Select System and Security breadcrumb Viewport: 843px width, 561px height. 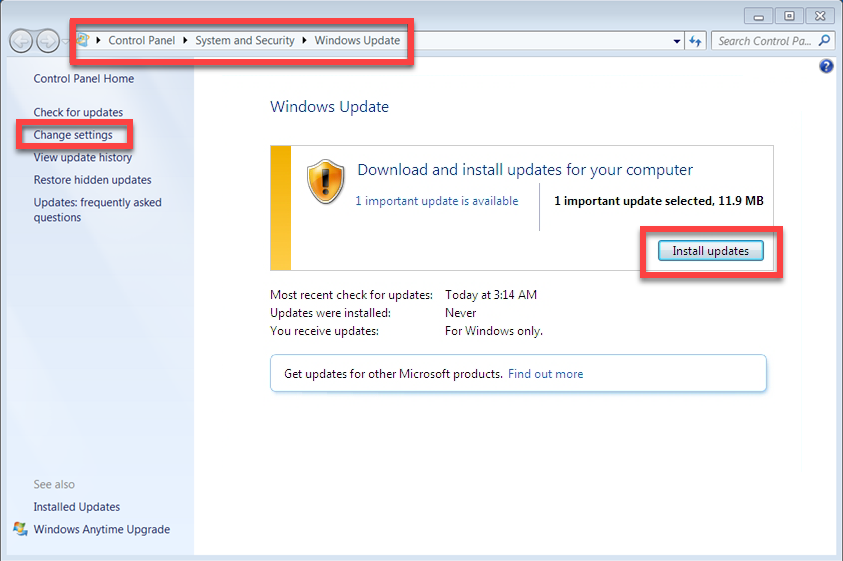click(245, 40)
